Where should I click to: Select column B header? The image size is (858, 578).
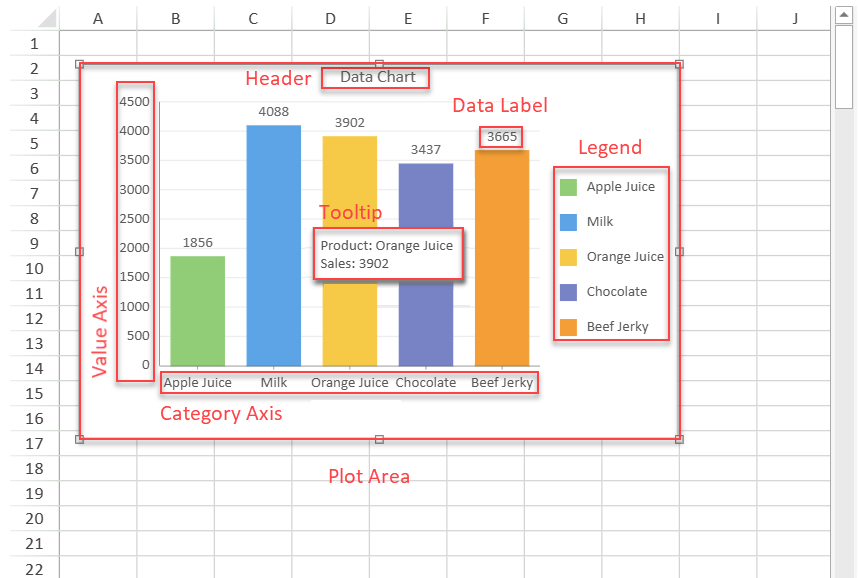(x=176, y=19)
